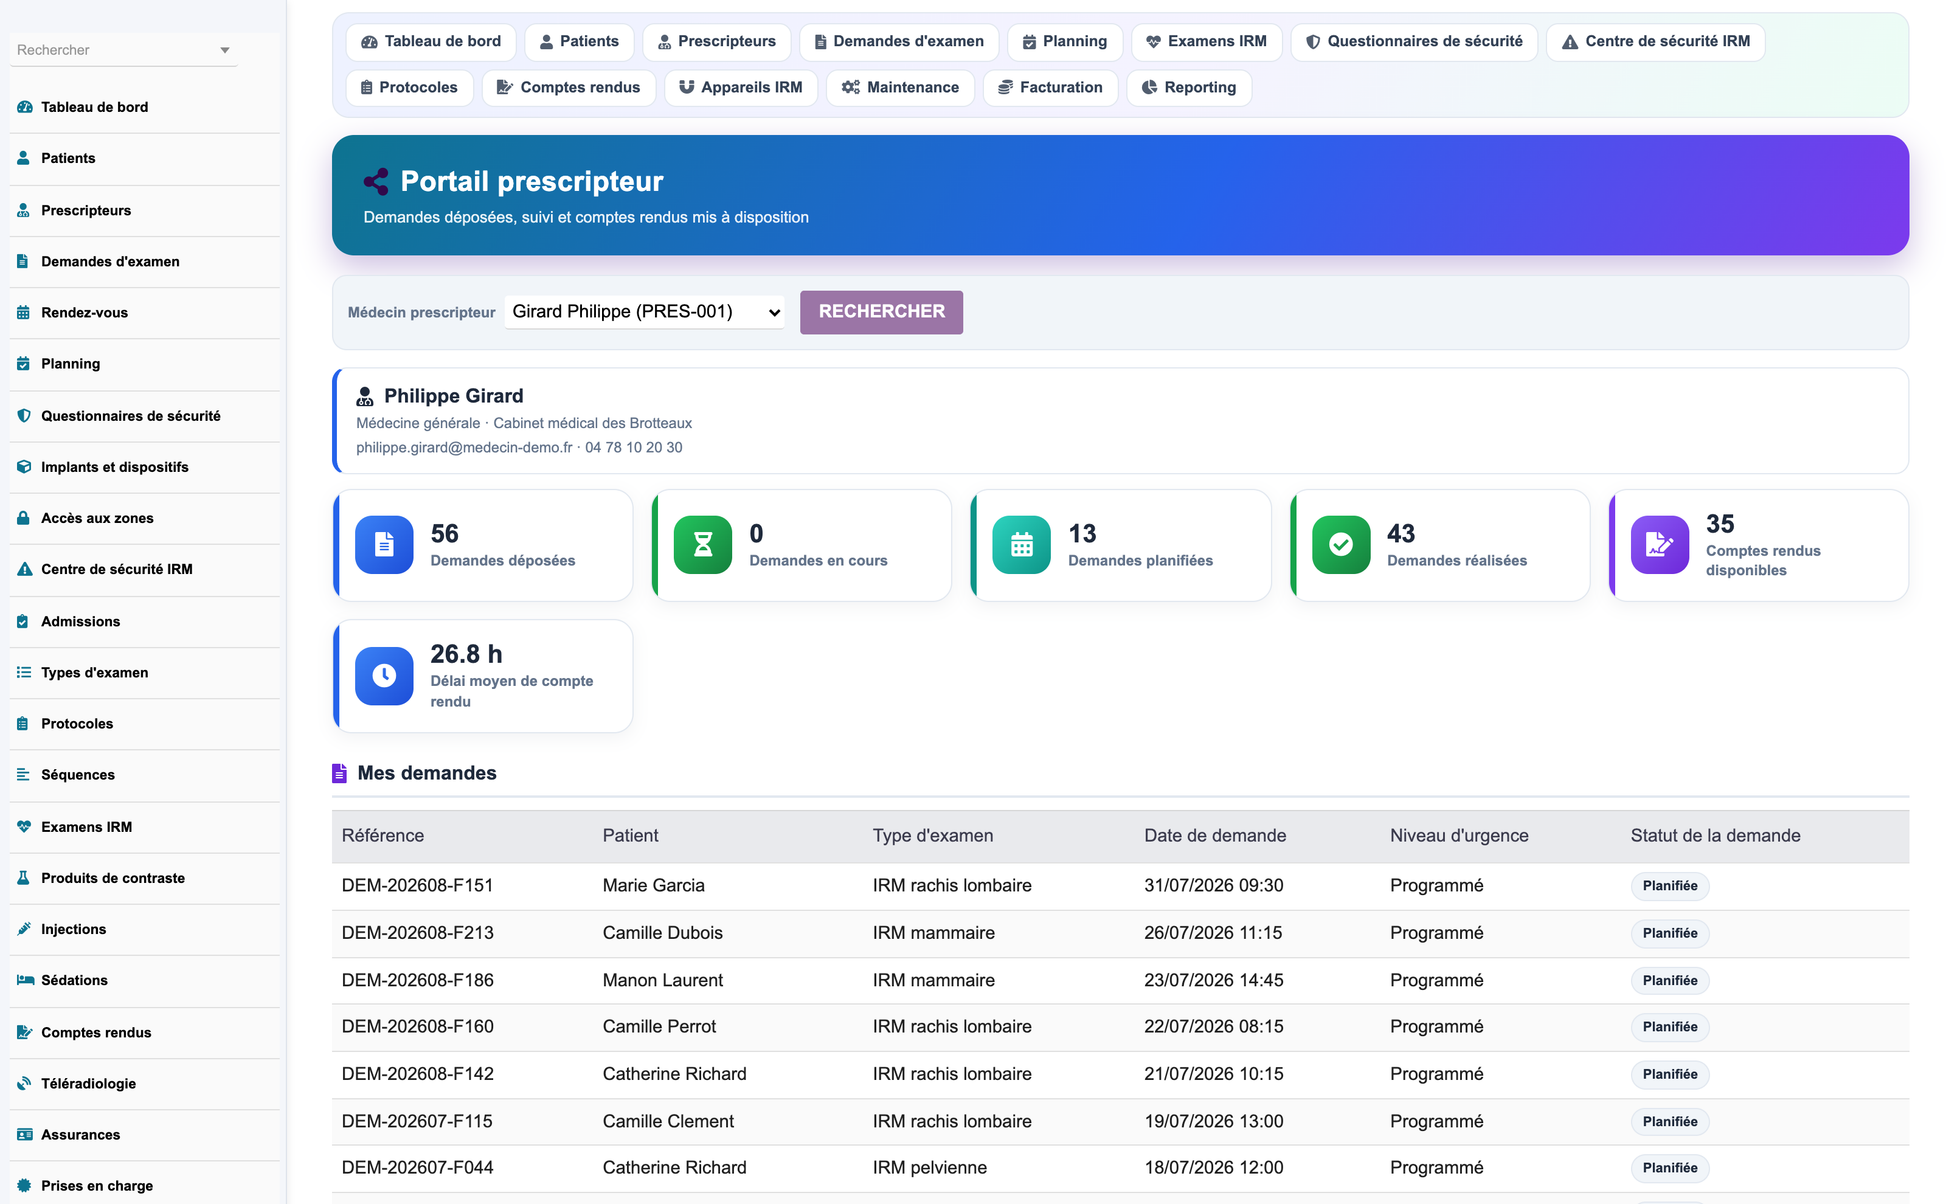Click the Téléradiologie sidebar satellite icon
The width and height of the screenshot is (1946, 1204).
point(24,1083)
